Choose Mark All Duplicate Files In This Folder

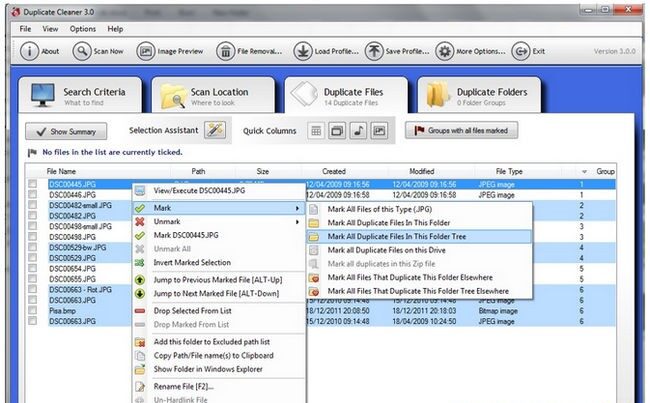[x=419, y=223]
